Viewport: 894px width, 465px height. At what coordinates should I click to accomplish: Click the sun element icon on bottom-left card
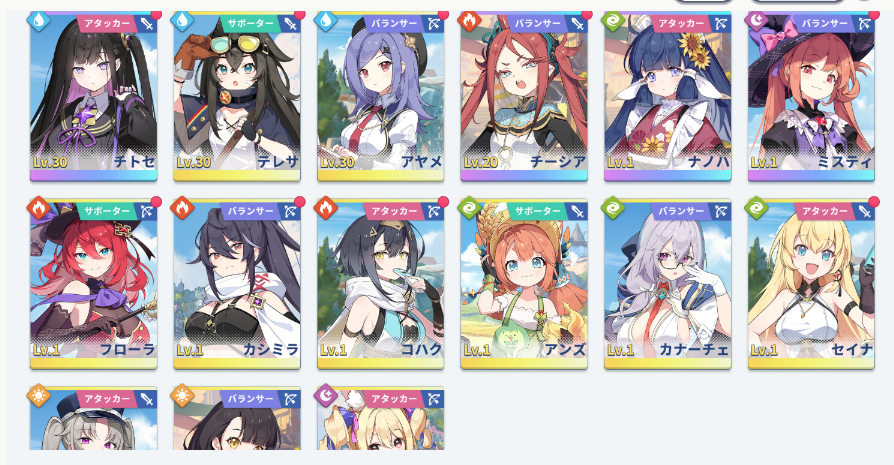pyautogui.click(x=39, y=395)
